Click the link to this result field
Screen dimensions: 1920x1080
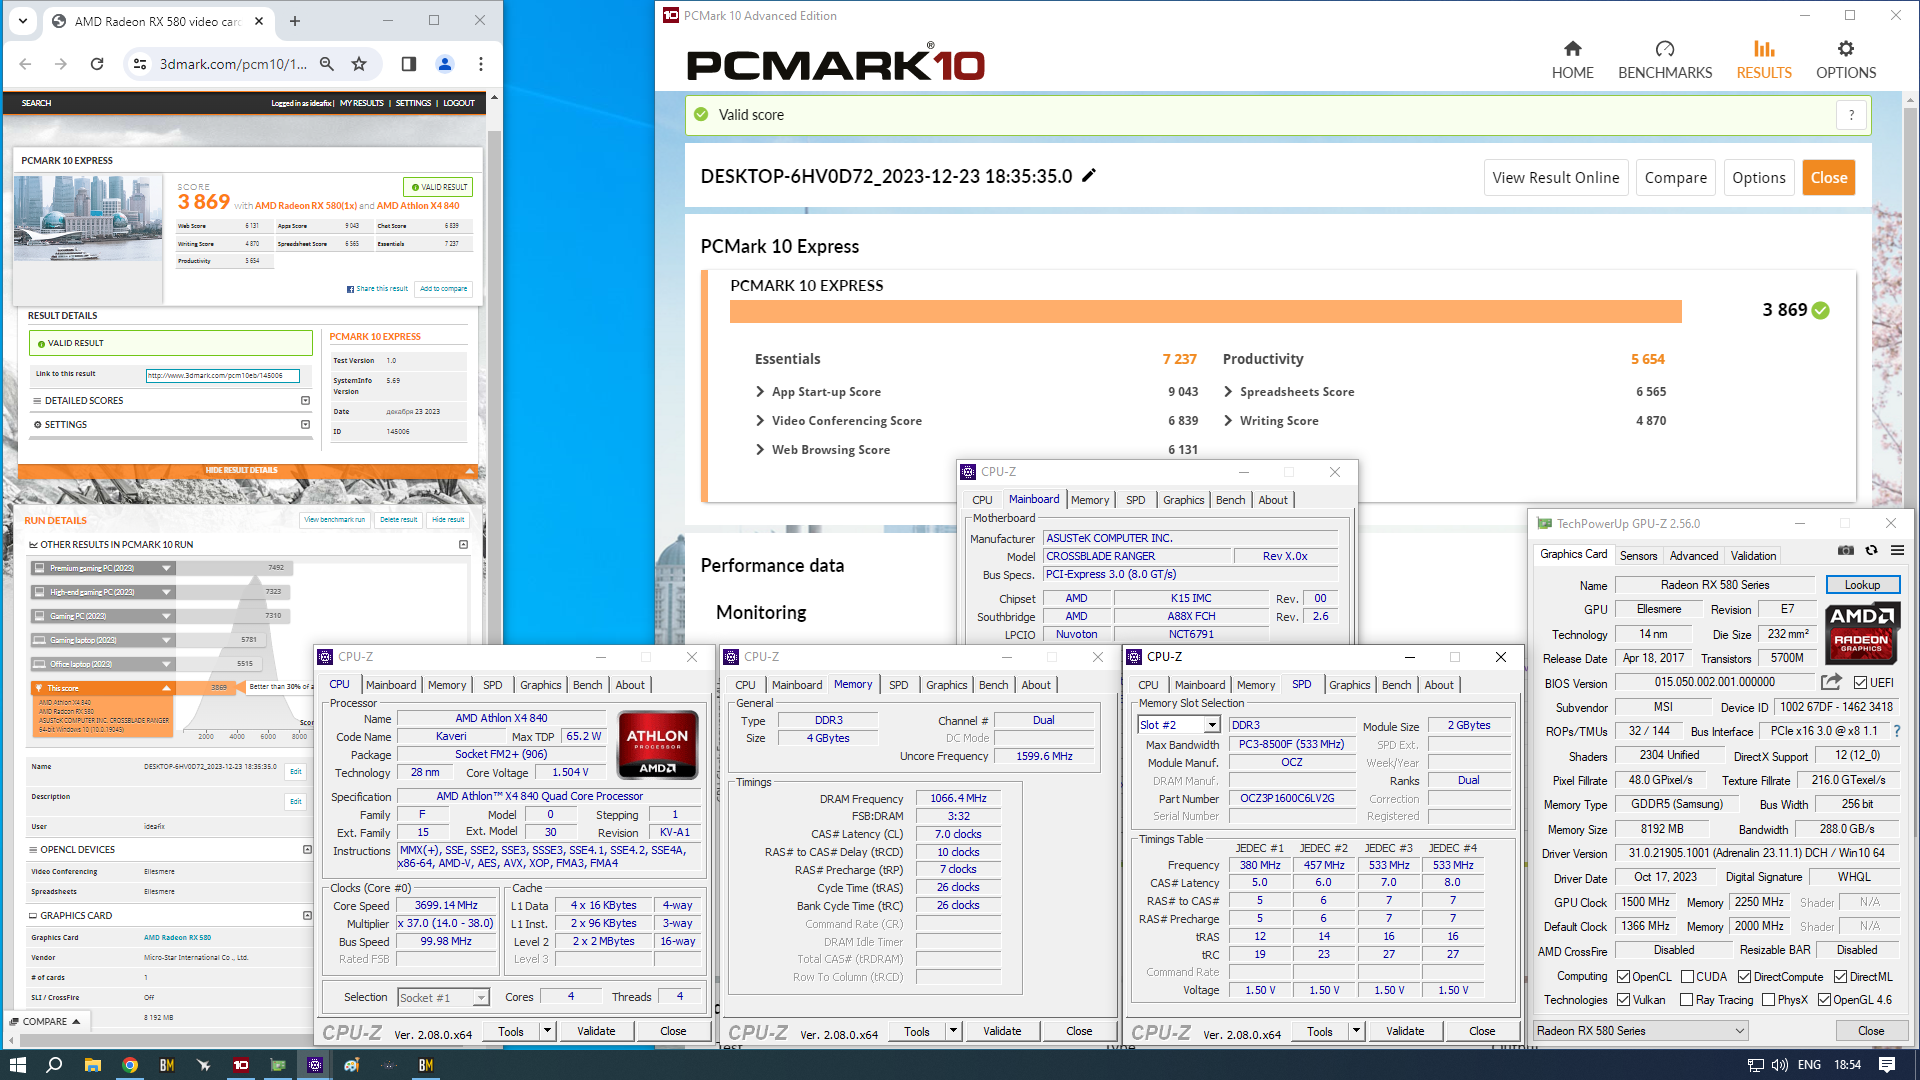pos(222,376)
